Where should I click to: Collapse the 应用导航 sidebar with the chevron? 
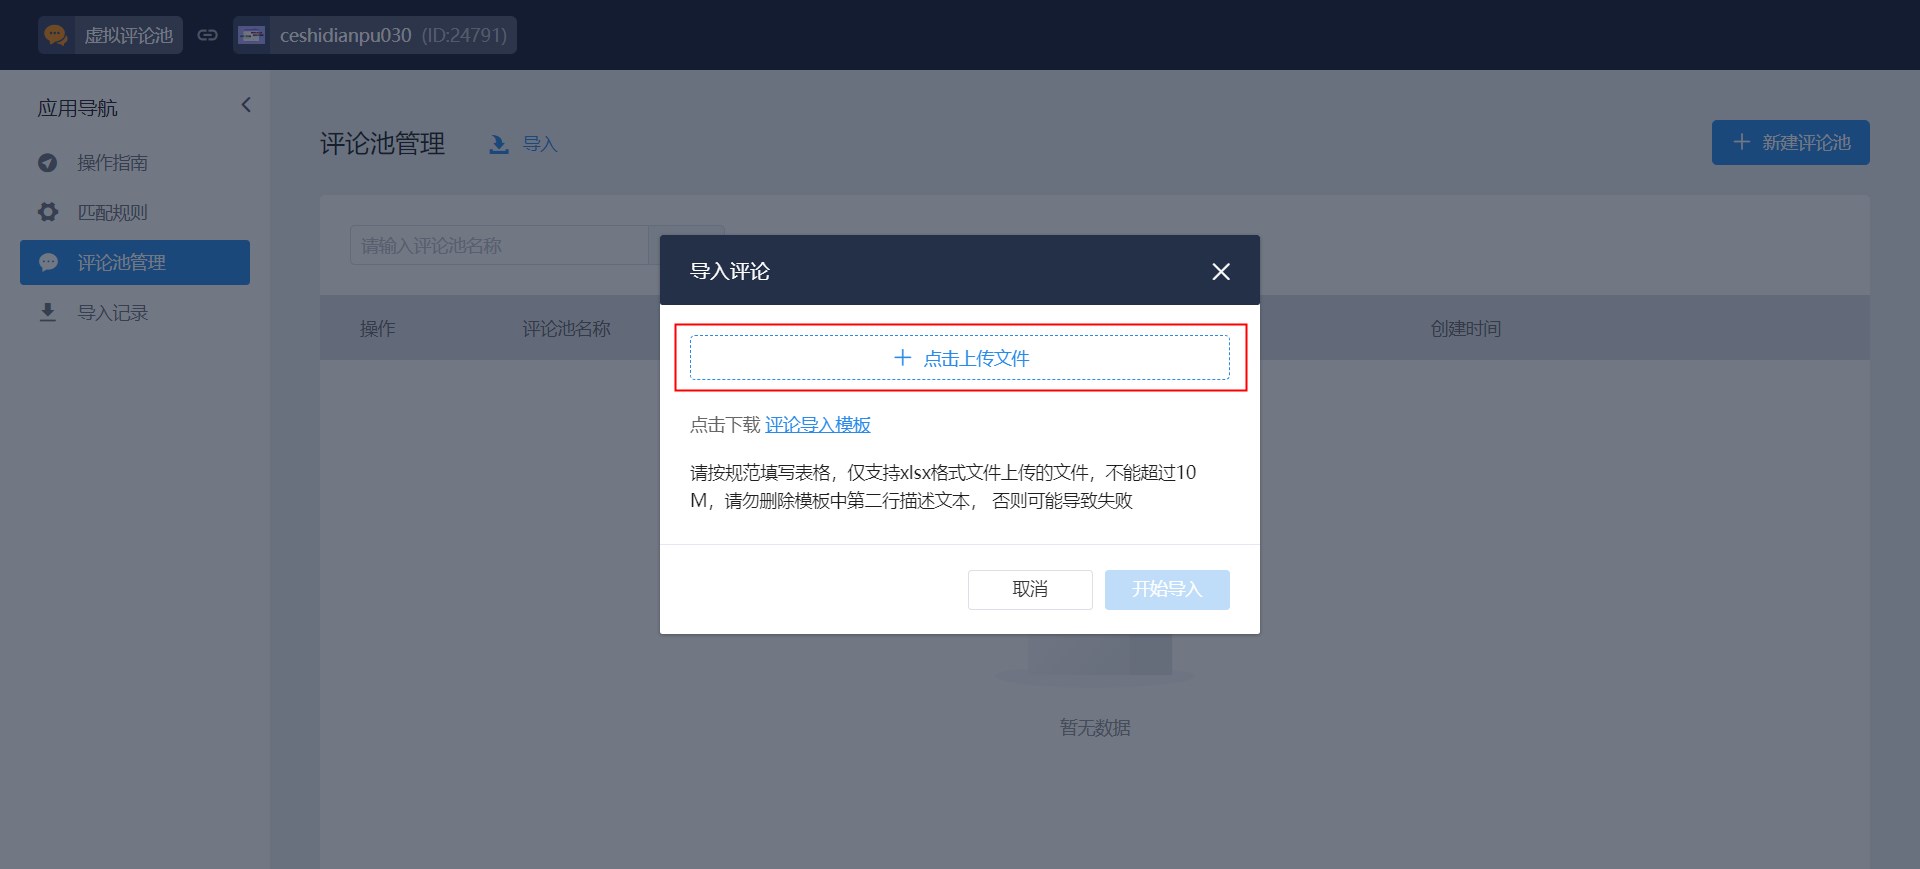click(246, 105)
